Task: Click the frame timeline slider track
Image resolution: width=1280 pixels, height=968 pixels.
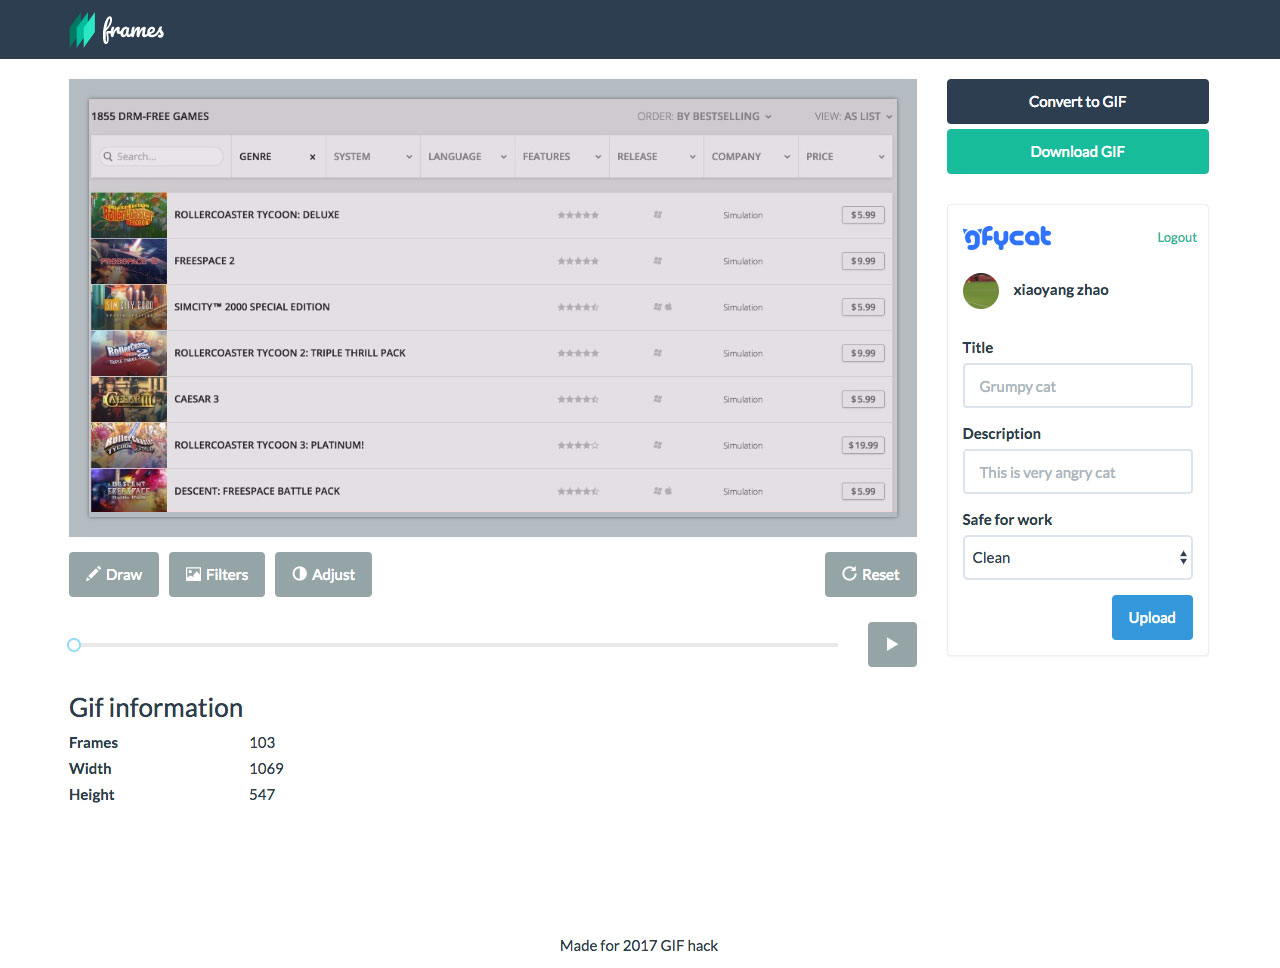Action: (x=454, y=645)
